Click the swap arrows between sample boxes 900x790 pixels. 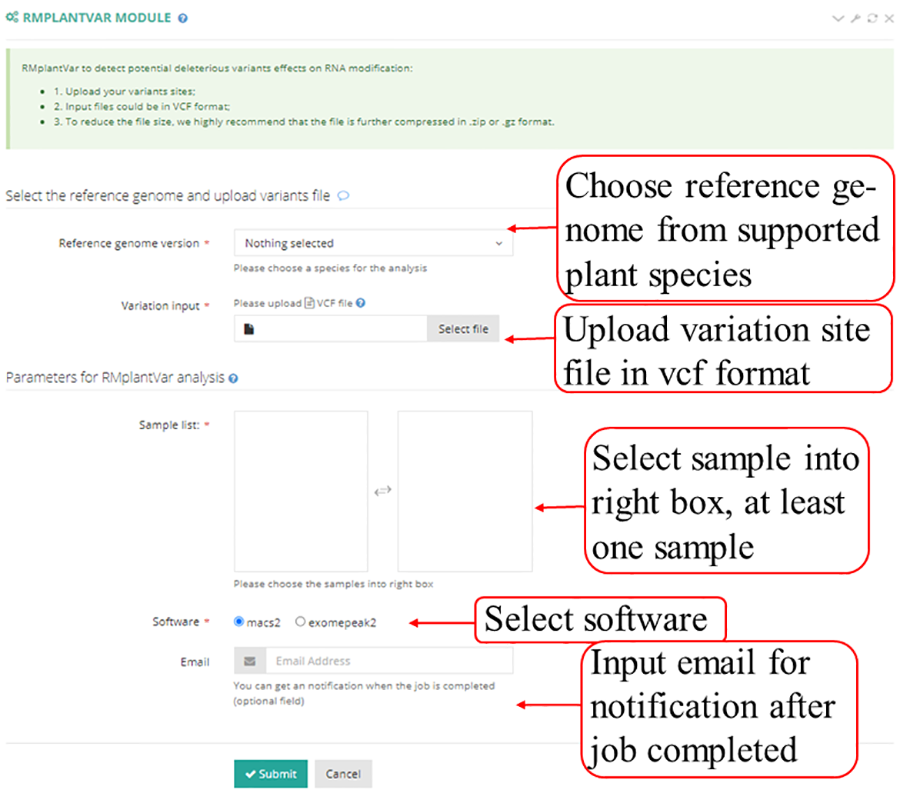pyautogui.click(x=382, y=491)
